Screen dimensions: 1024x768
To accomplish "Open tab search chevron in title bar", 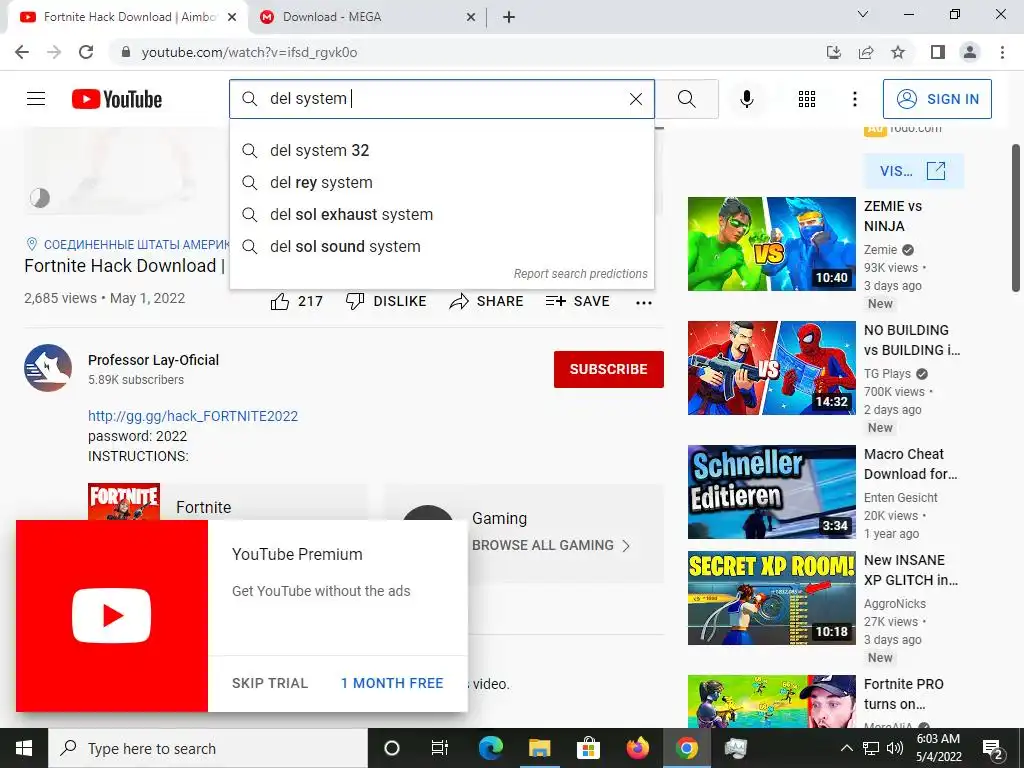I will pyautogui.click(x=863, y=14).
